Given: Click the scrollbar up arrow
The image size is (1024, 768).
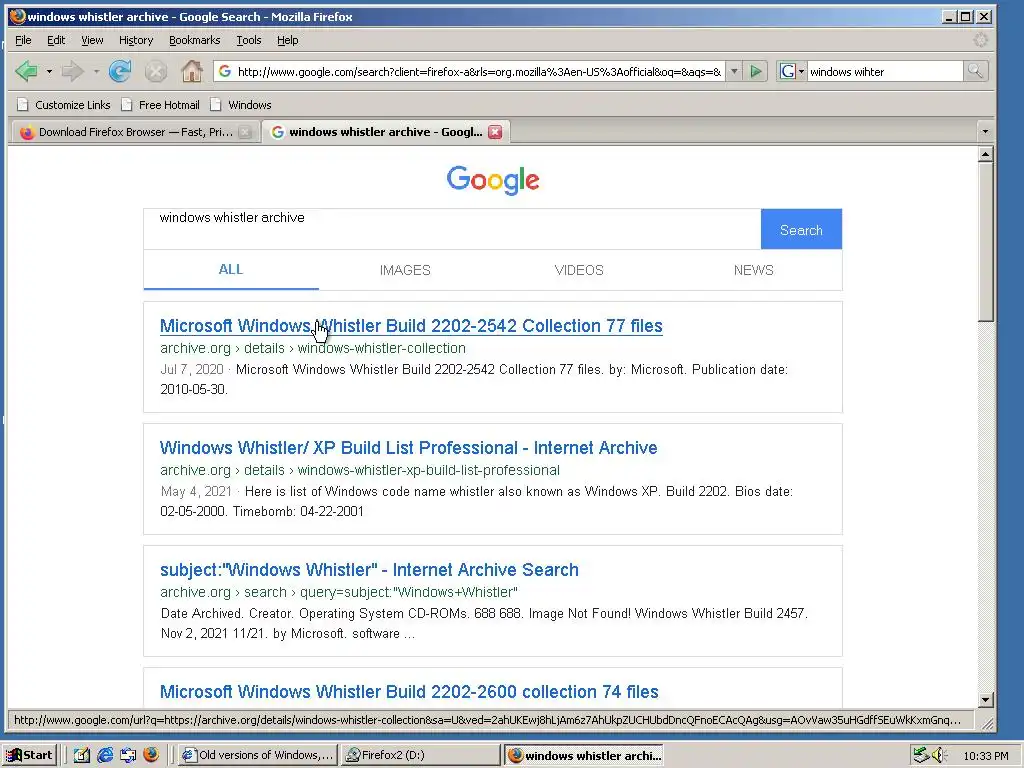Looking at the screenshot, I should pos(985,154).
